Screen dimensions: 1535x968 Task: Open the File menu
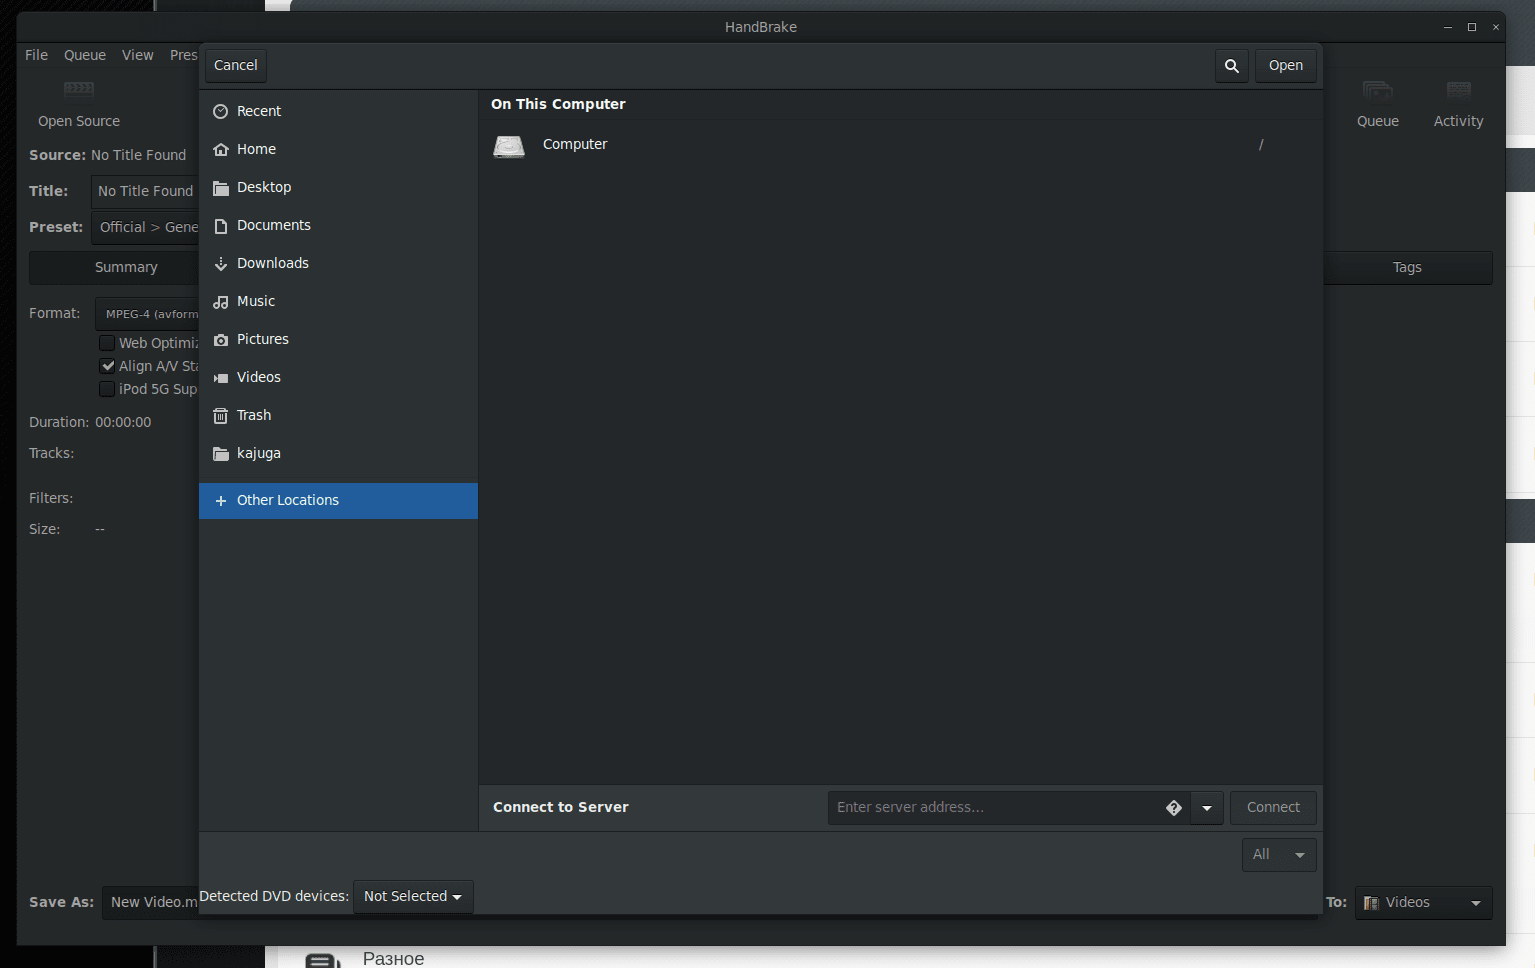36,55
